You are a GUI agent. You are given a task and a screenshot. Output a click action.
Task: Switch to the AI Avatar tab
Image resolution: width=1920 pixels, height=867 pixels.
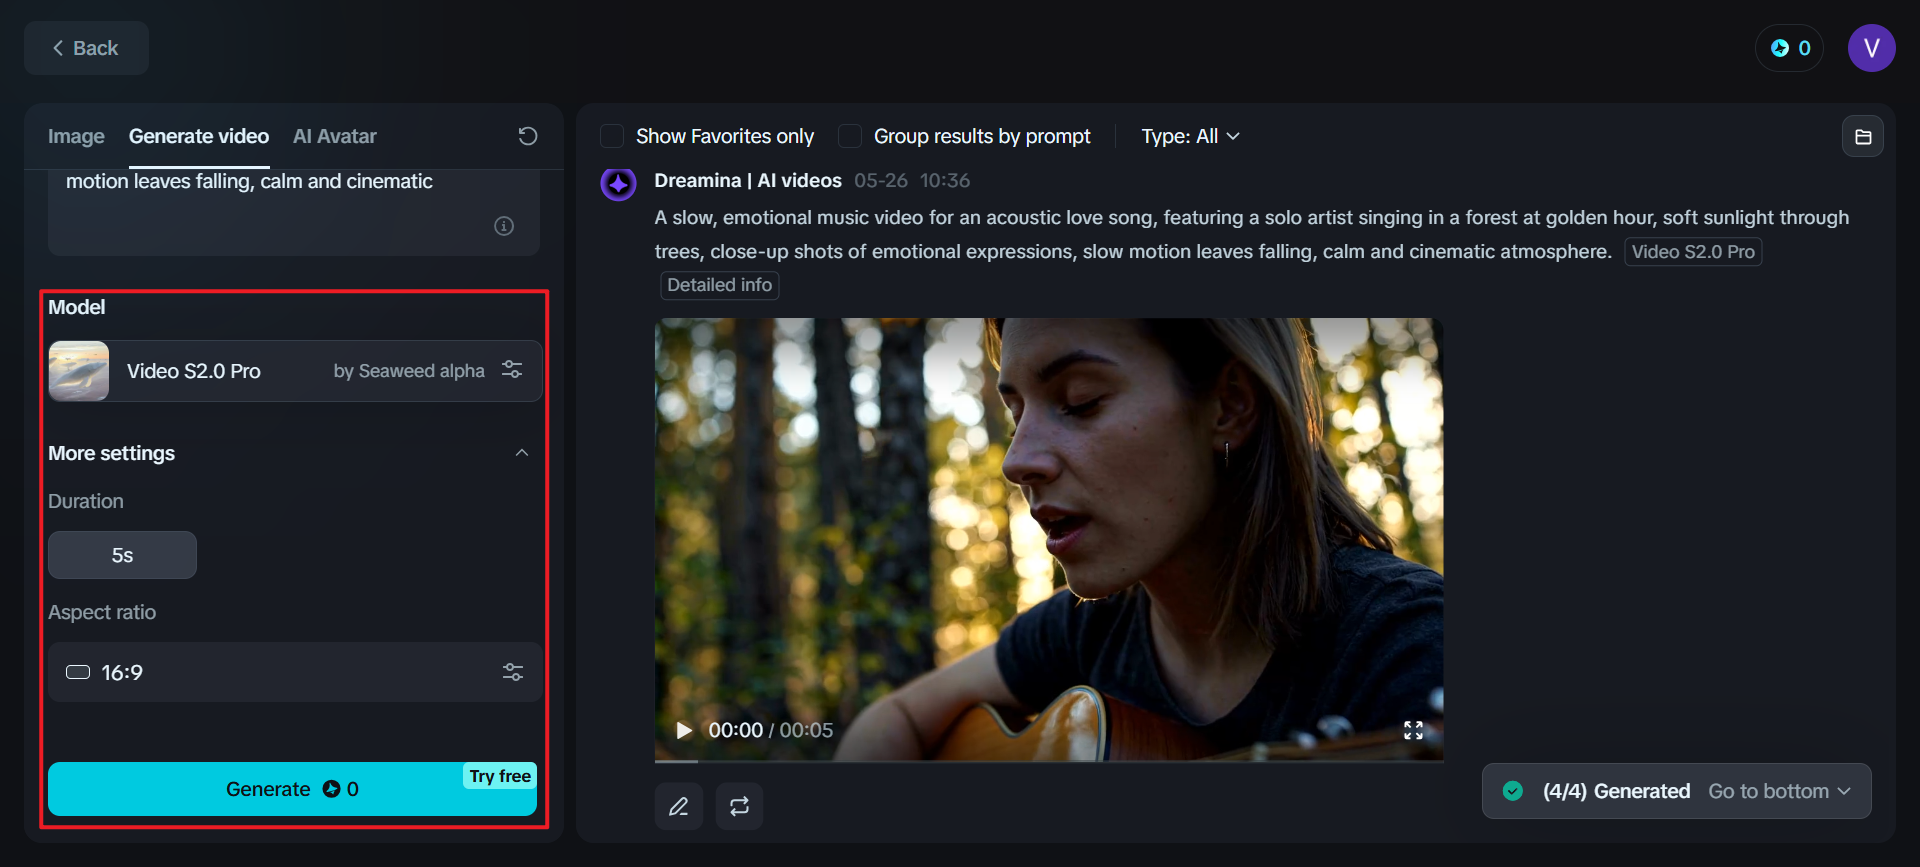(x=334, y=136)
